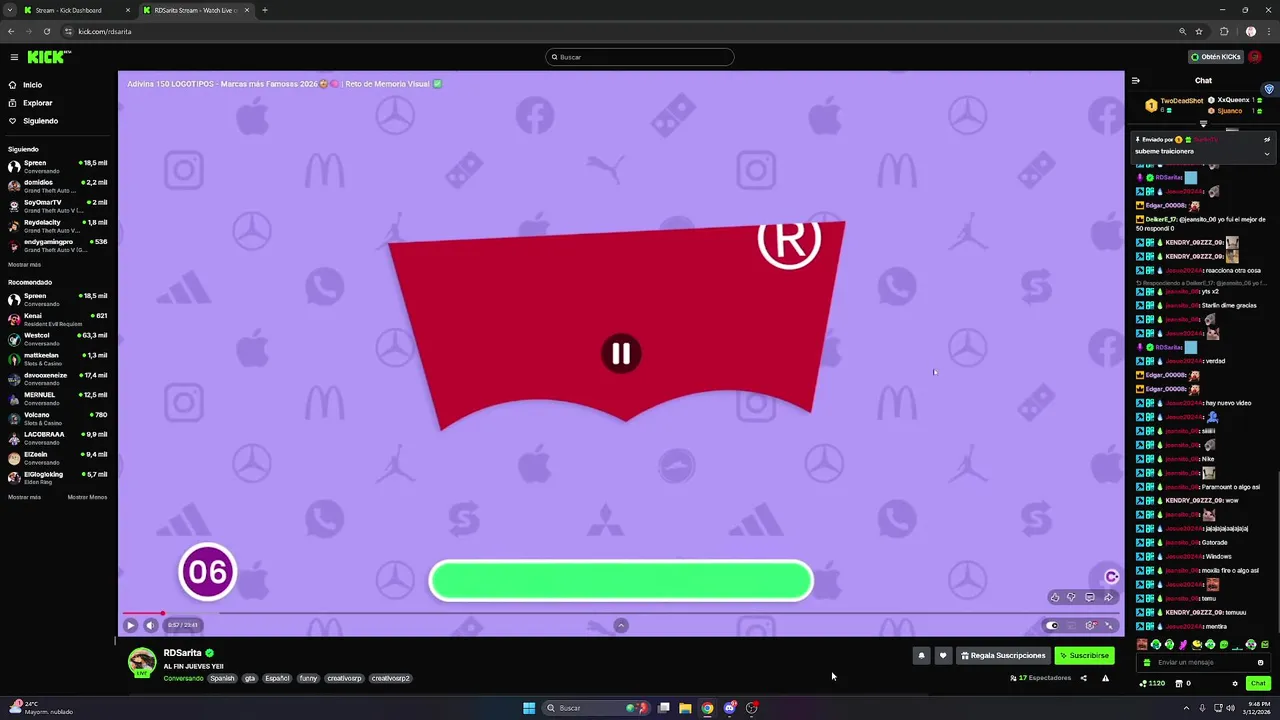Expand Mostrar más under Recomendado
Image resolution: width=1280 pixels, height=720 pixels.
coord(24,497)
